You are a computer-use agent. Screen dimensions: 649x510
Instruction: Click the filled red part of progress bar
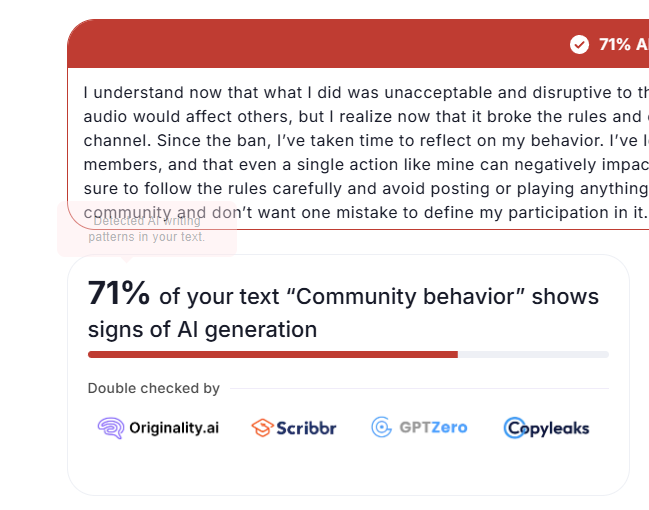click(x=273, y=354)
